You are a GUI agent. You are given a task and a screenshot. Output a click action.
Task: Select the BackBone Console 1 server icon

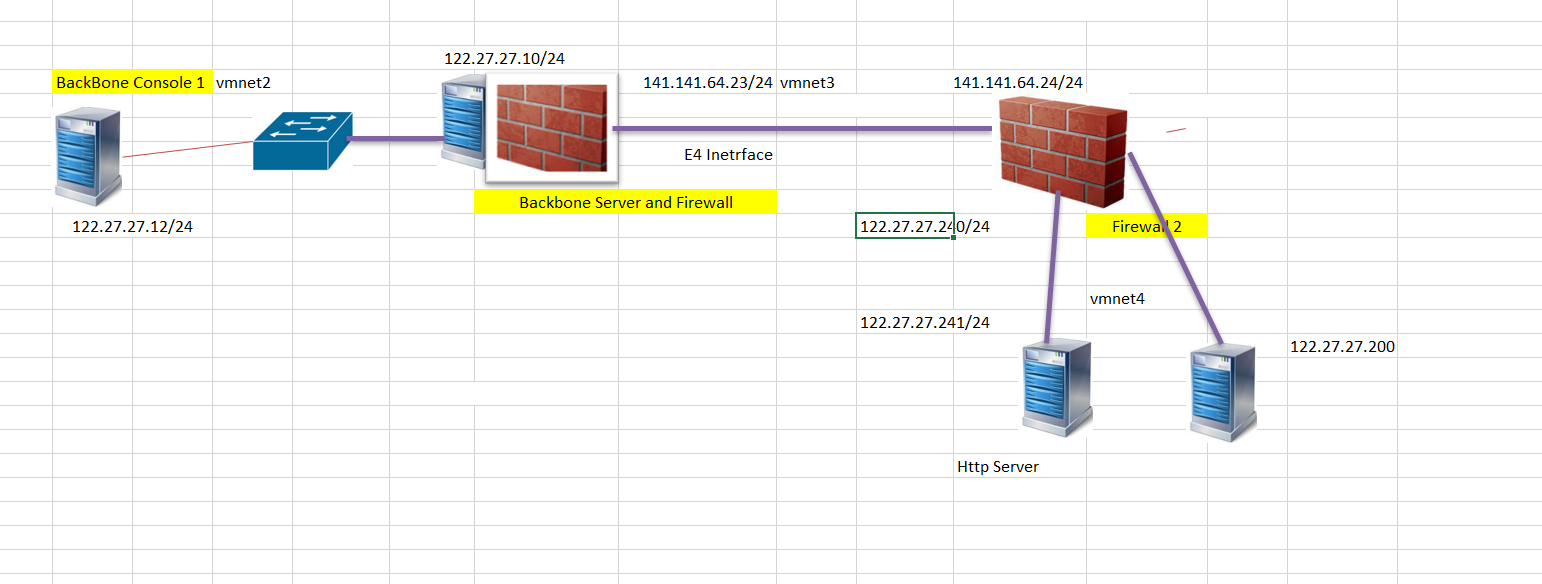click(x=88, y=155)
